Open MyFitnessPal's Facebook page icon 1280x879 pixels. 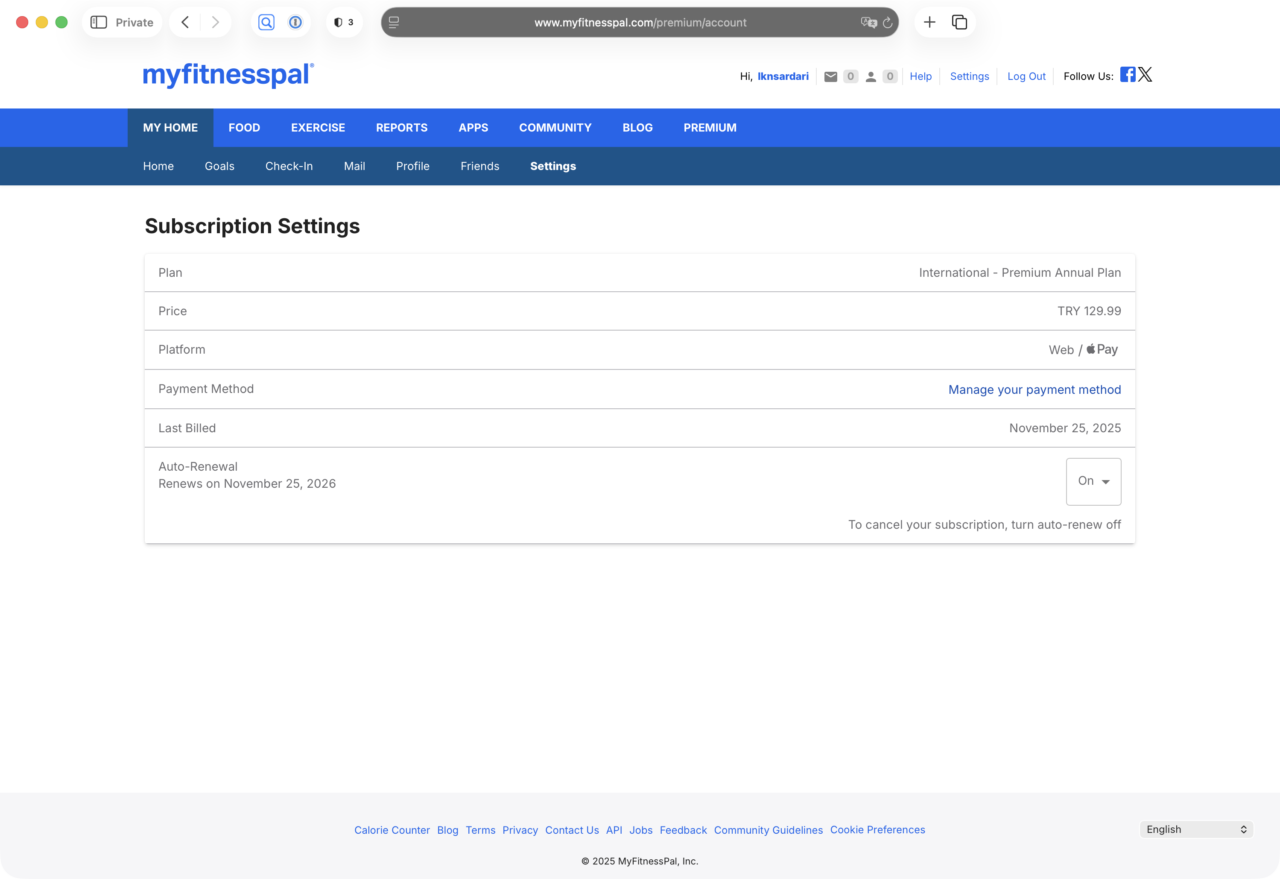click(1127, 74)
